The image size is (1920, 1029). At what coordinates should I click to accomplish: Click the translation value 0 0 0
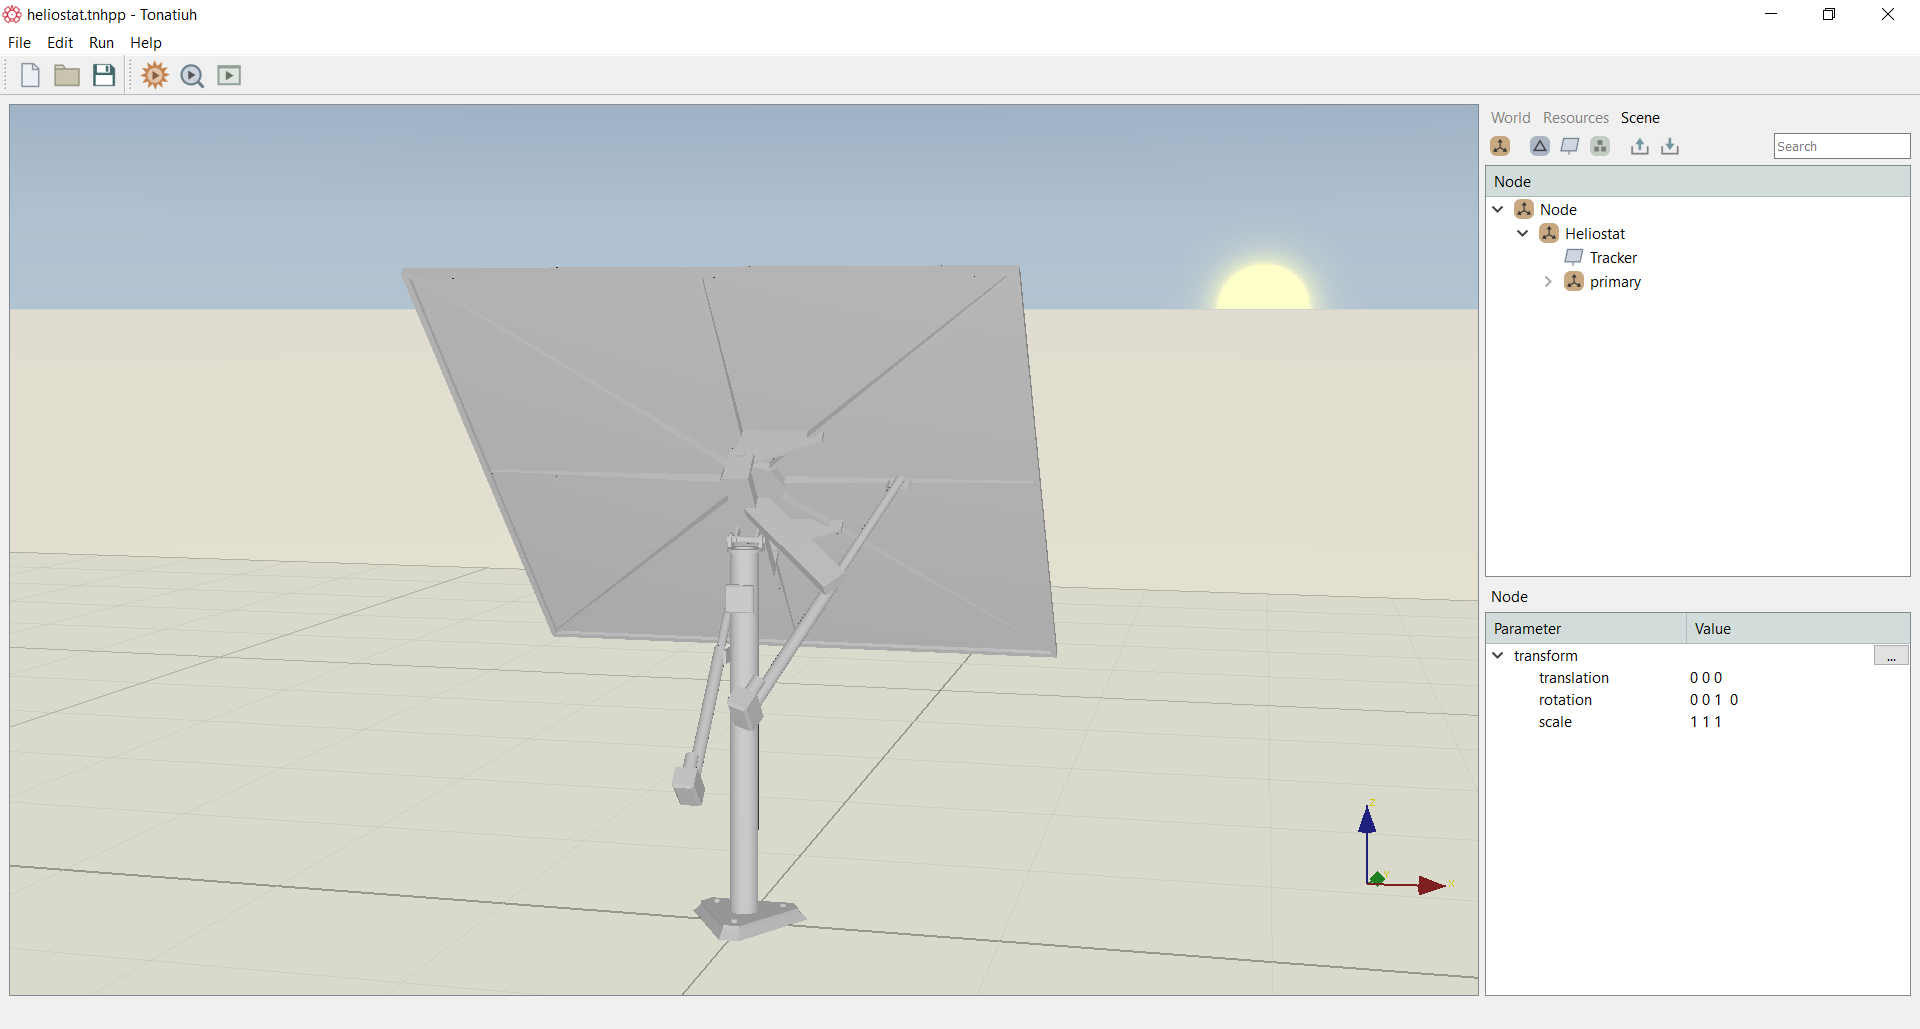[x=1706, y=678]
